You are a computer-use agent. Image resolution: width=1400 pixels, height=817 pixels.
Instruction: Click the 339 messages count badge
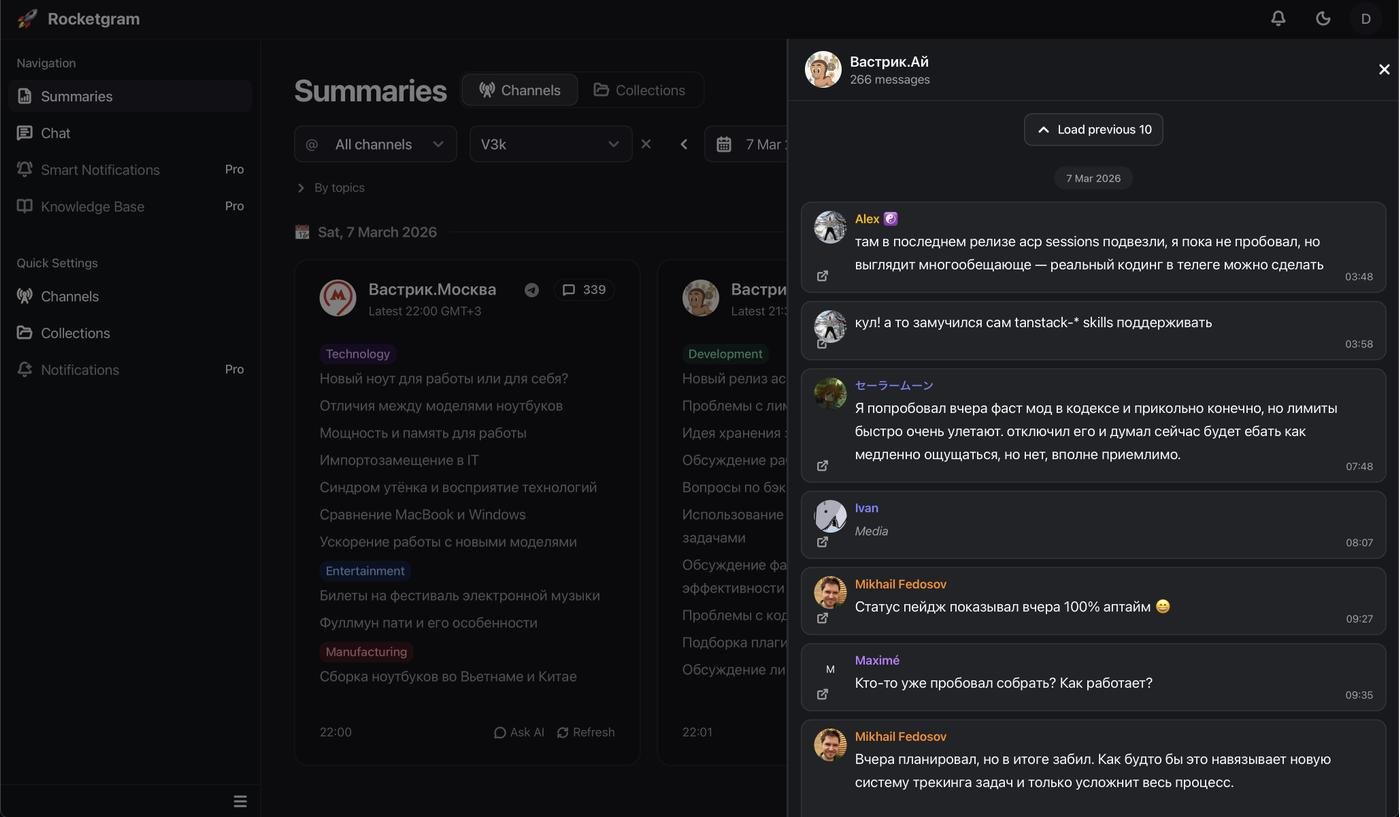584,290
